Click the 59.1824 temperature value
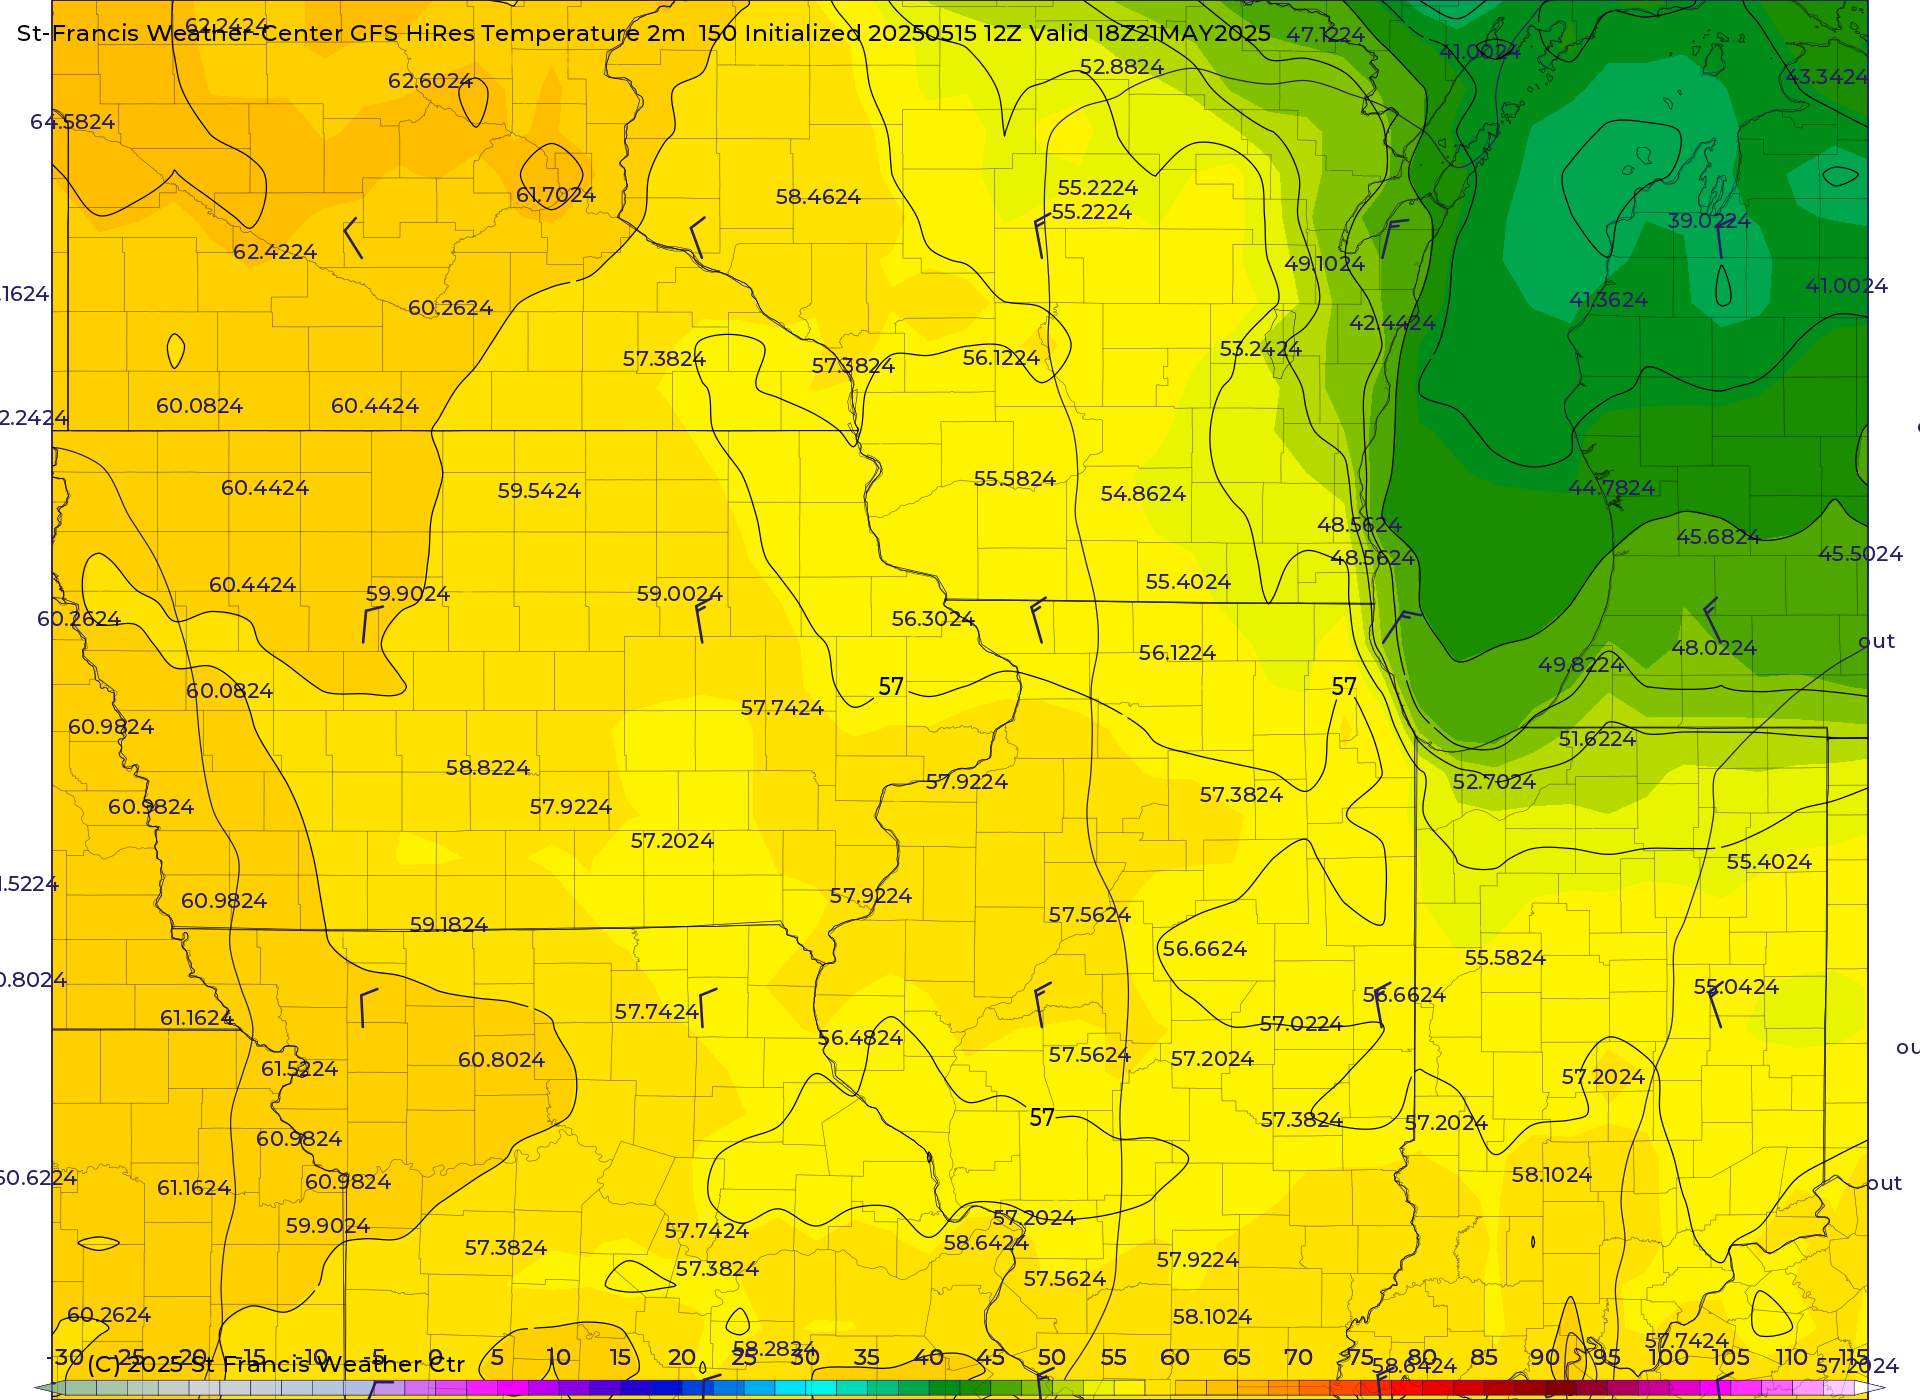 tap(449, 925)
